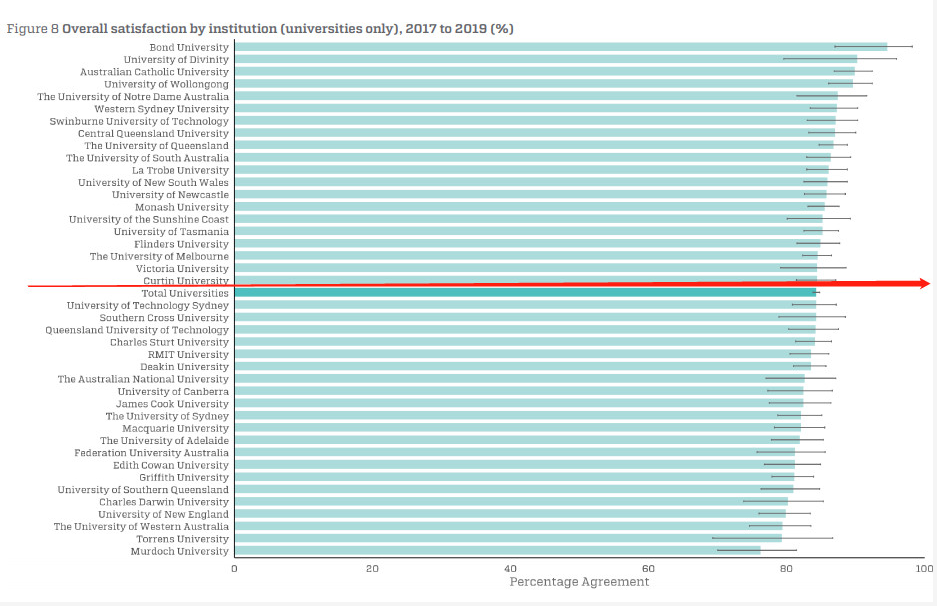Click the 0 tick on x-axis
Screen dimensions: 937x606
[234, 568]
